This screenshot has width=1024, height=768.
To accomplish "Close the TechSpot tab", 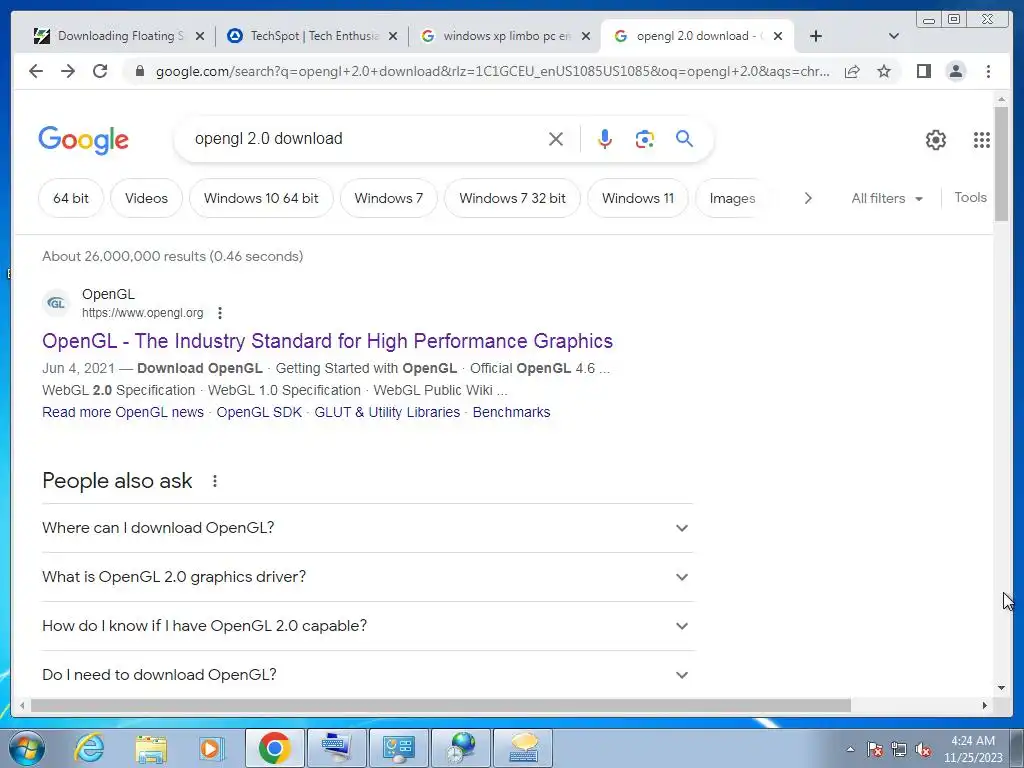I will (392, 37).
